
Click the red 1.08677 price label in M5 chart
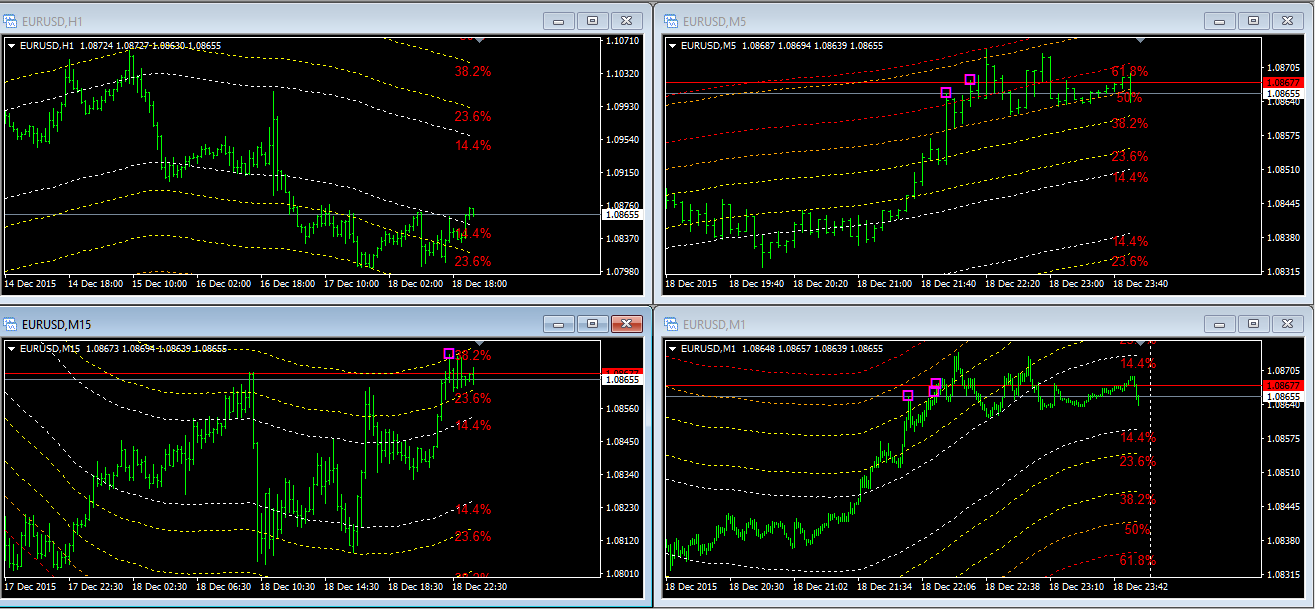1282,83
